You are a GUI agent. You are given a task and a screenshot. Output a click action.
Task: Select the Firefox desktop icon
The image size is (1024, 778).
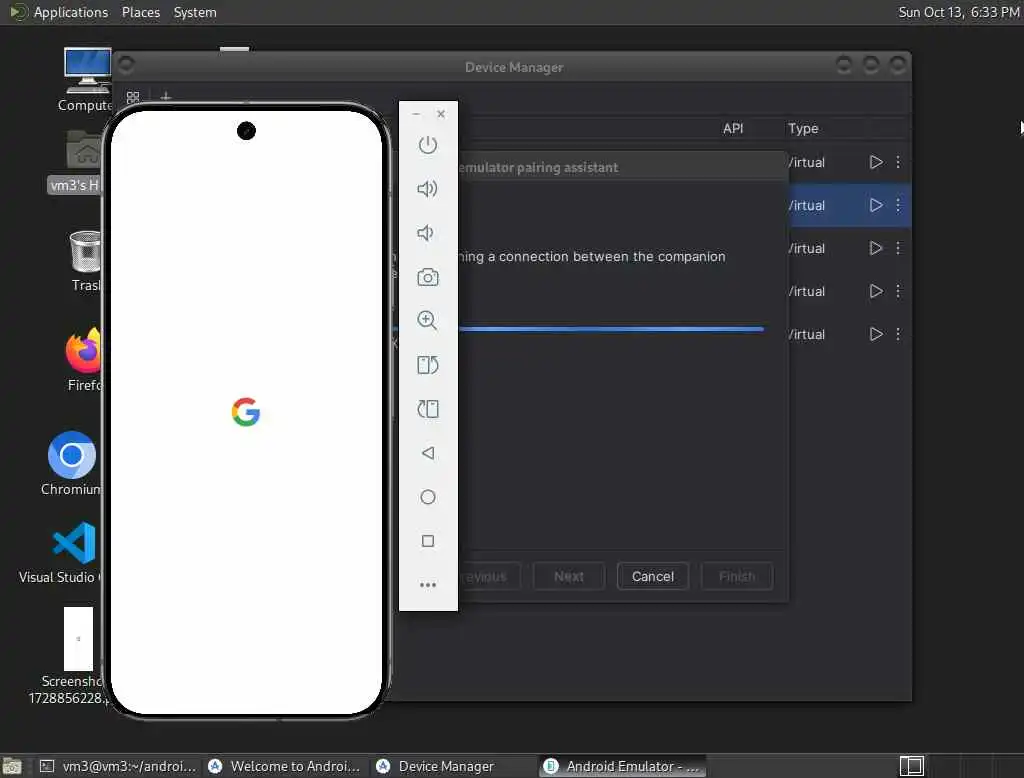84,360
